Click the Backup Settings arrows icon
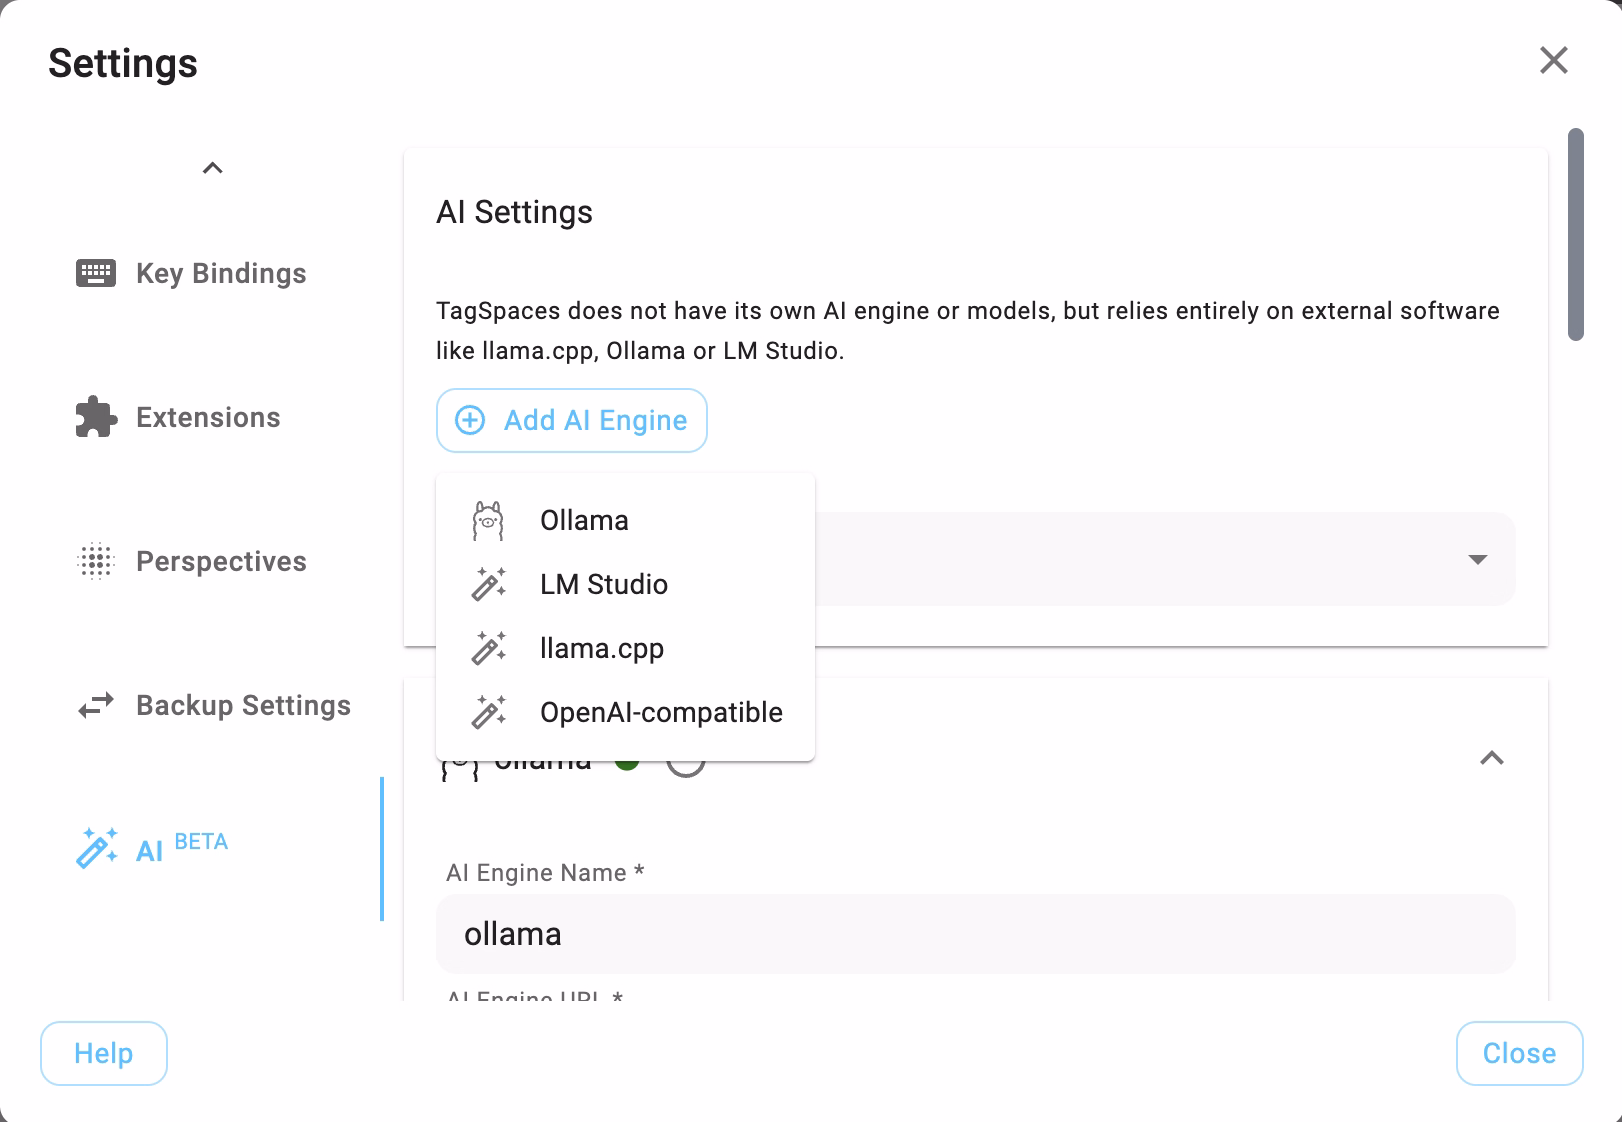This screenshot has width=1622, height=1122. pos(96,705)
